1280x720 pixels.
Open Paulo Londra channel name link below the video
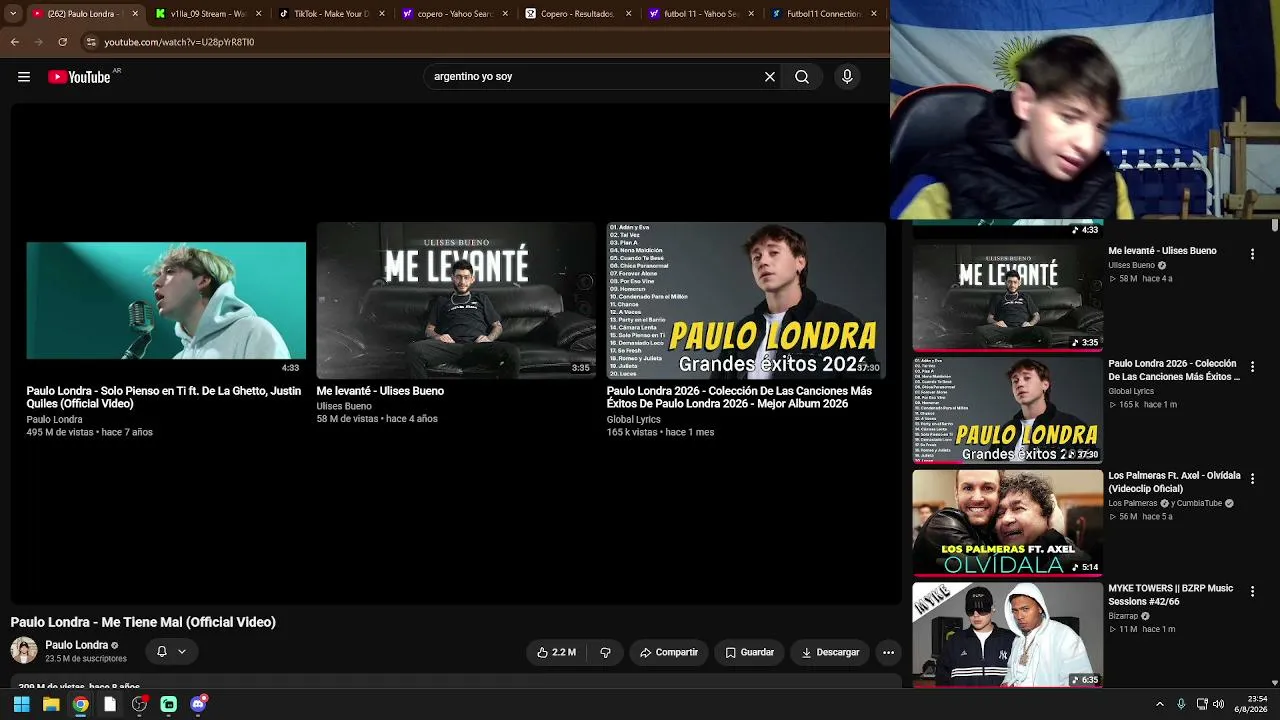click(x=76, y=645)
